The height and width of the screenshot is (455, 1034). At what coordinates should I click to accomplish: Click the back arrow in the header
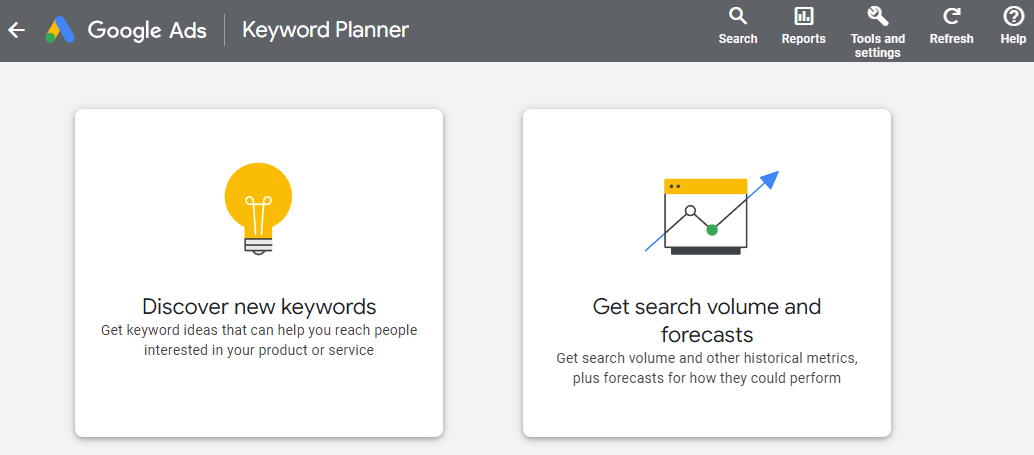click(x=16, y=30)
